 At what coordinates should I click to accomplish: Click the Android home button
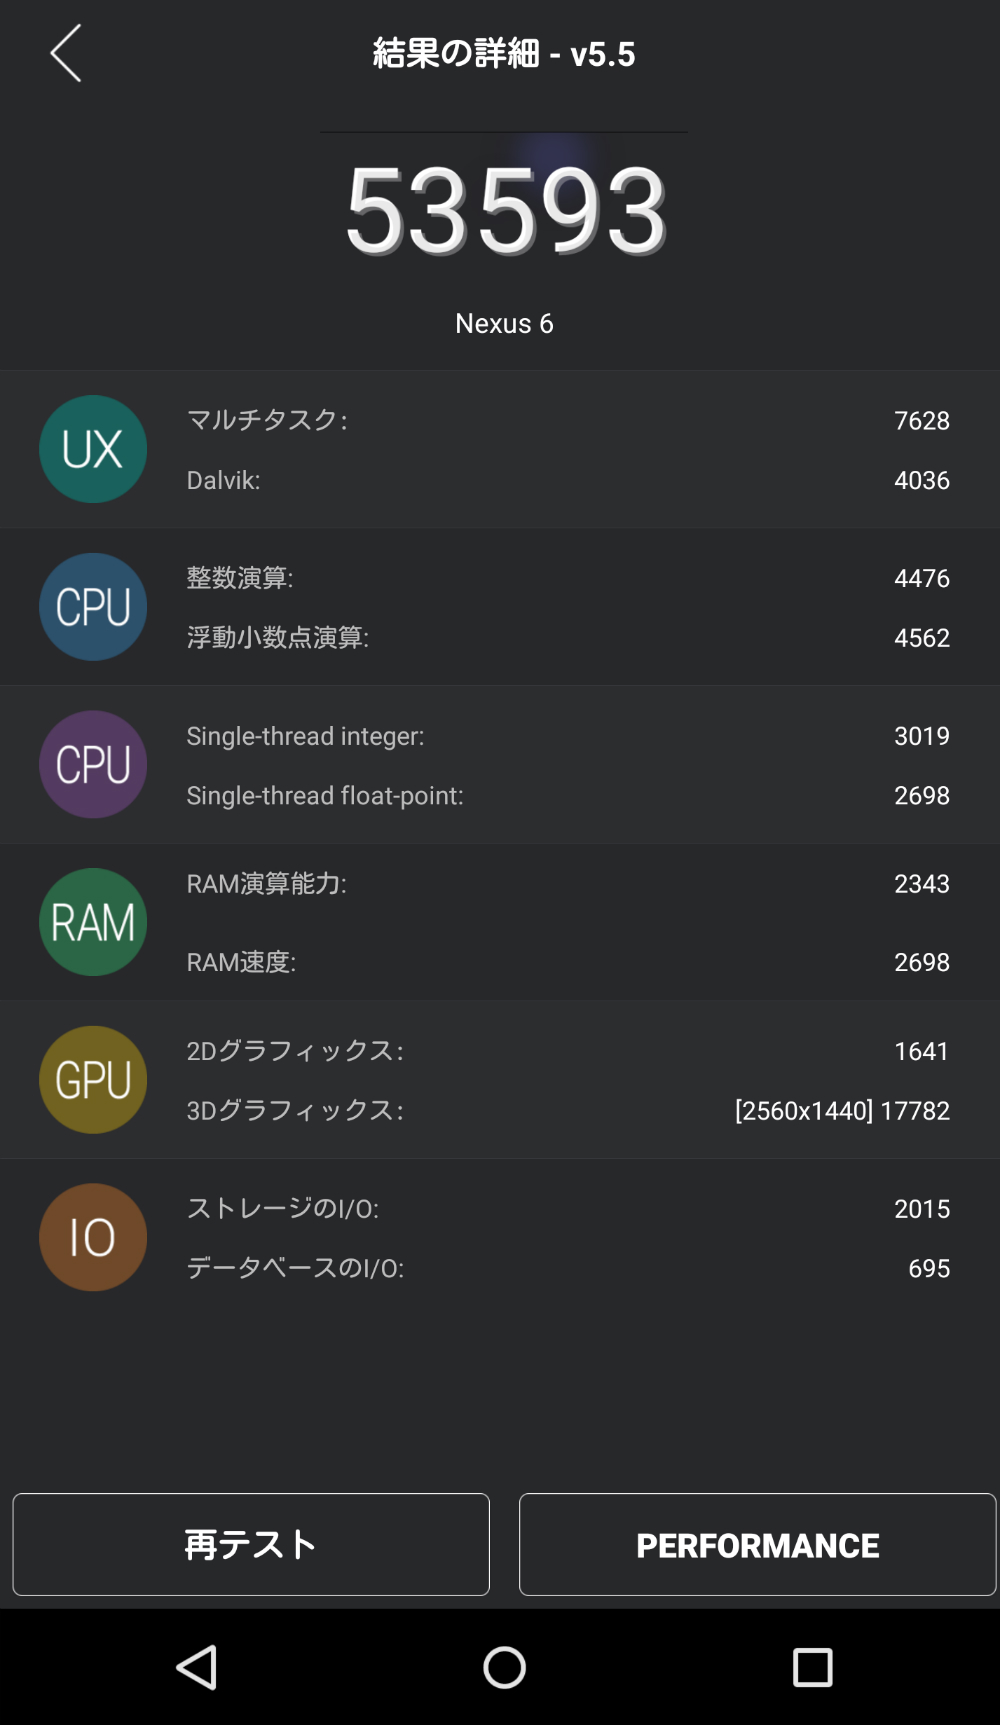[504, 1667]
